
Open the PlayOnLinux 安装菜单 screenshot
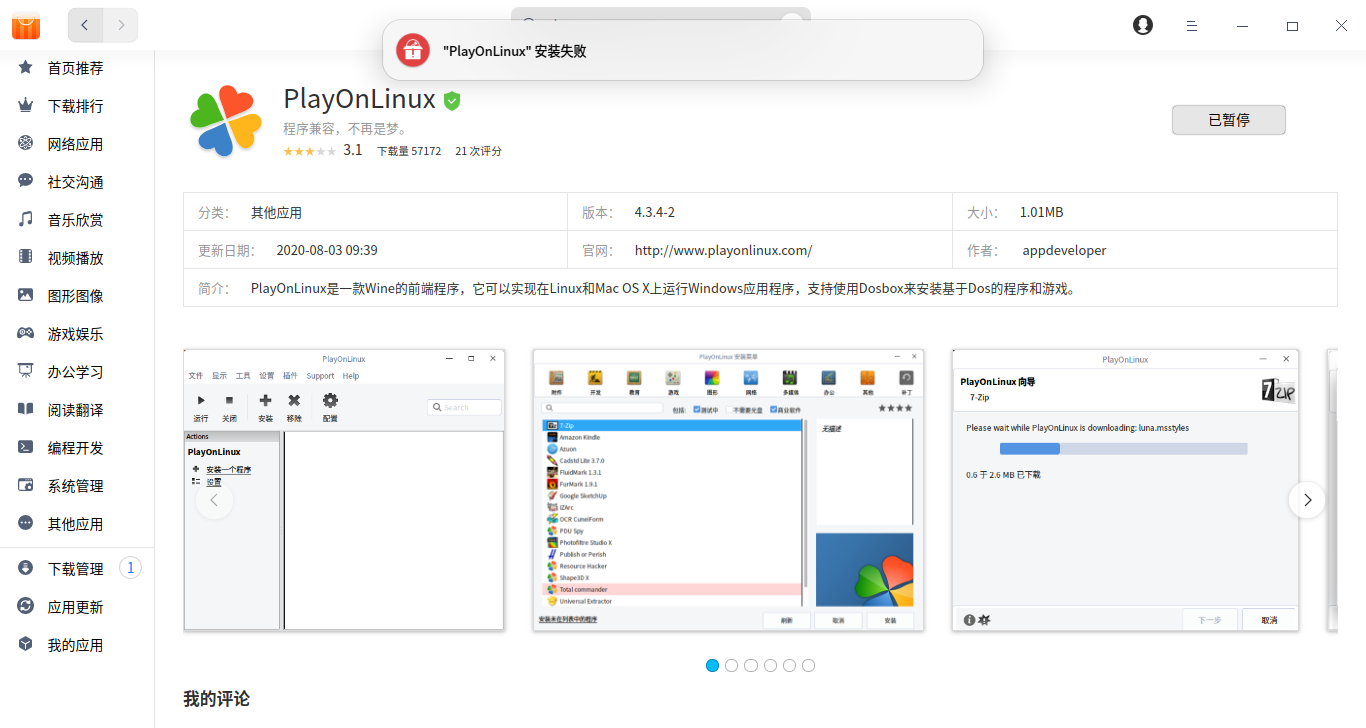728,490
